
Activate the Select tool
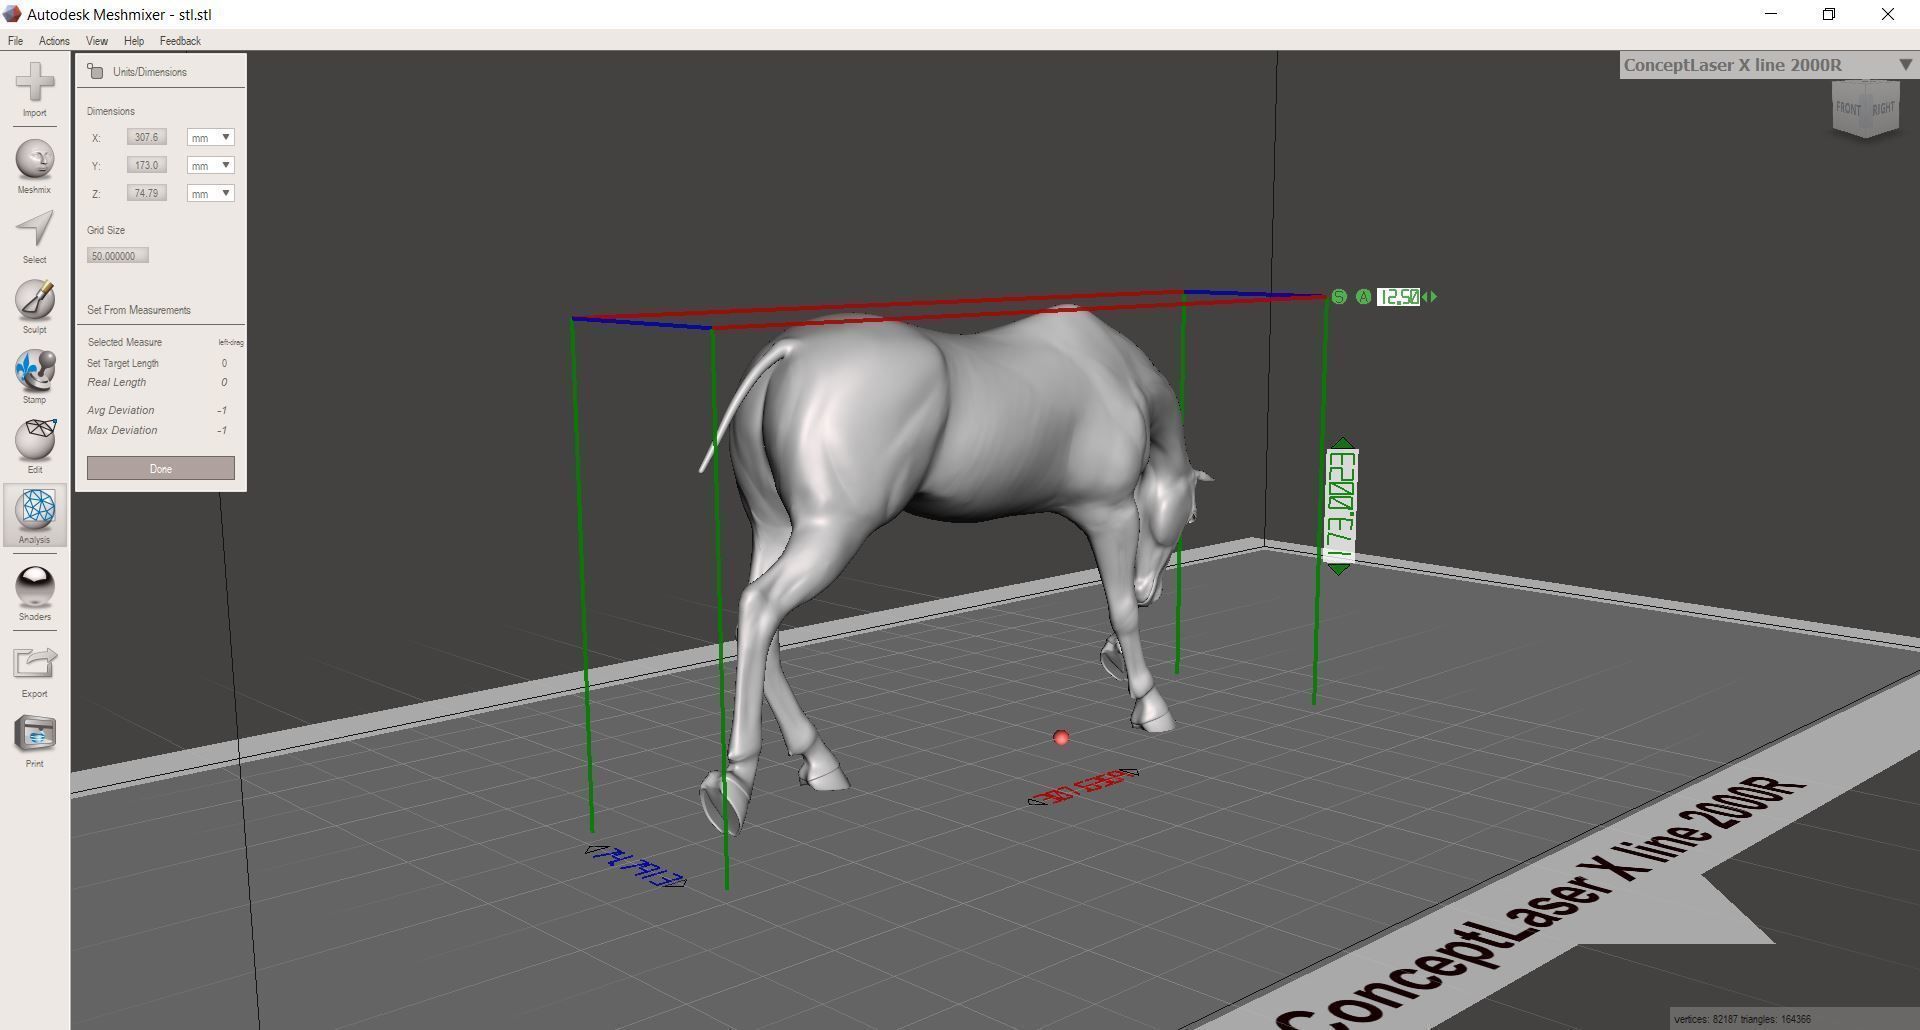pyautogui.click(x=35, y=237)
